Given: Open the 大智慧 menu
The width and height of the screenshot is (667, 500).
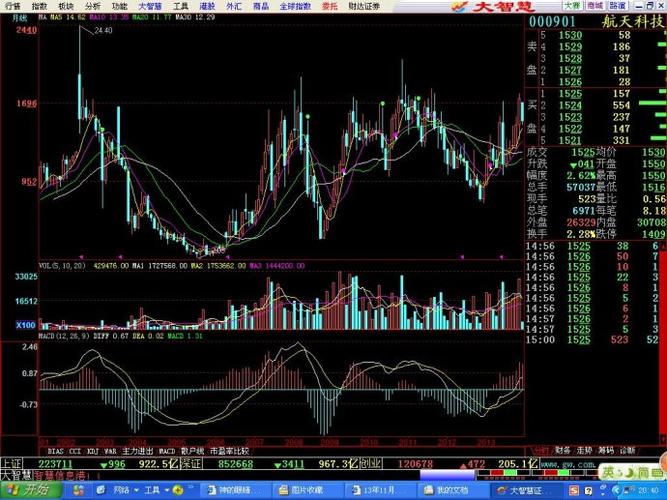Looking at the screenshot, I should (x=151, y=6).
